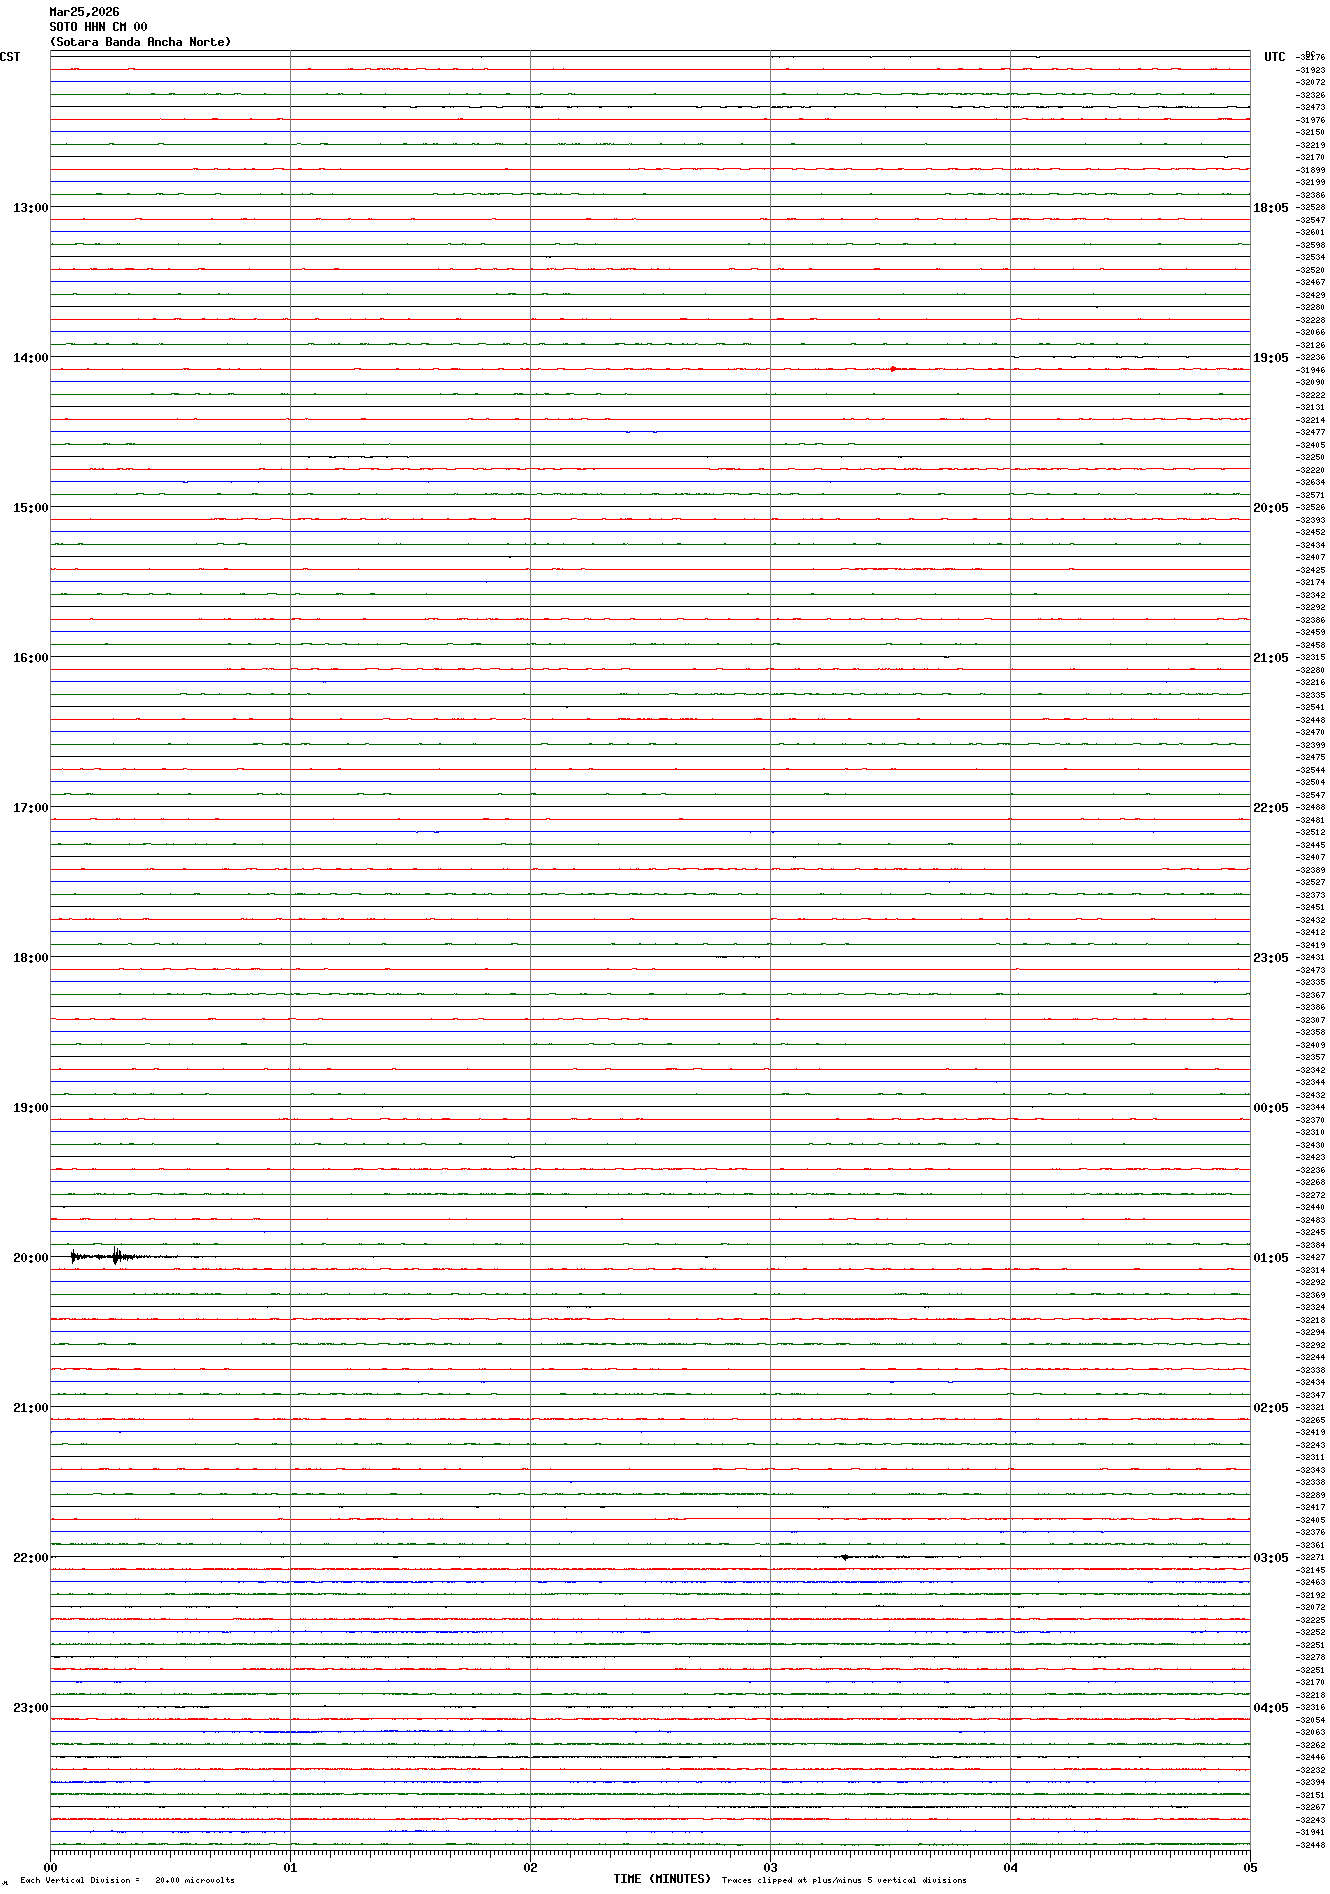
Task: Click the CST timezone label
Action: (x=10, y=57)
